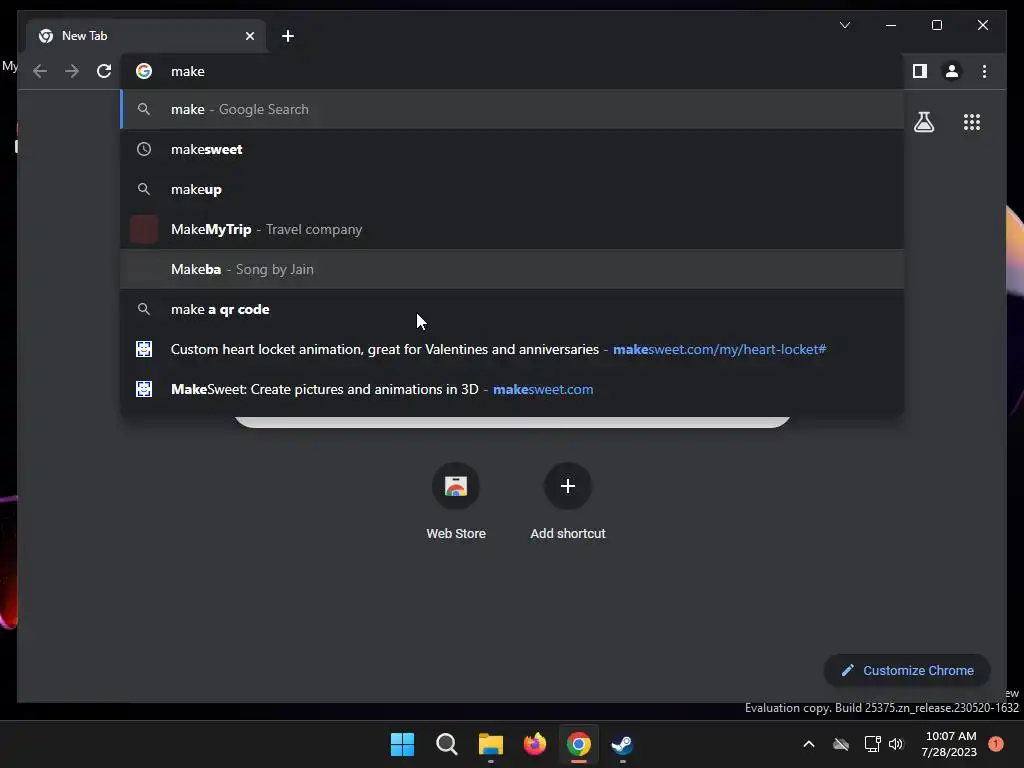Click the Add shortcut plus button
Image resolution: width=1024 pixels, height=768 pixels.
tap(568, 486)
